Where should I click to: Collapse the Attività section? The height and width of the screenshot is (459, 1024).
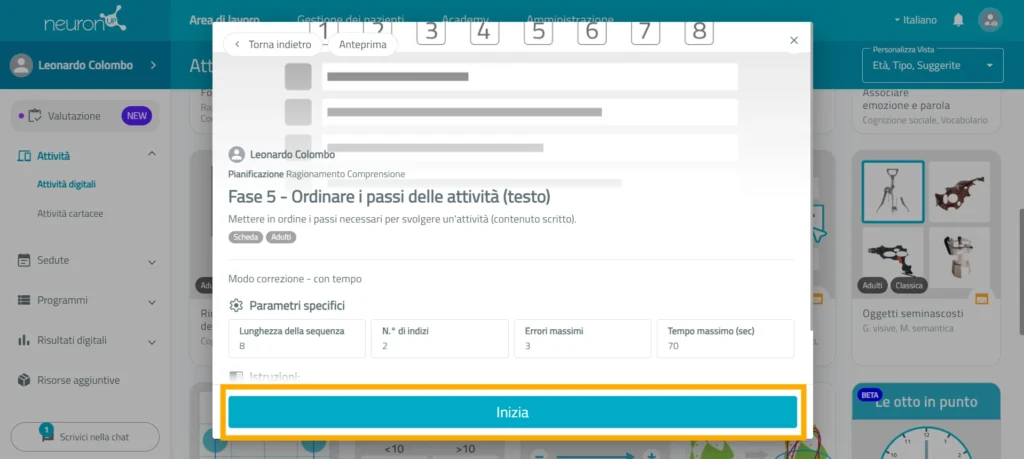(152, 154)
